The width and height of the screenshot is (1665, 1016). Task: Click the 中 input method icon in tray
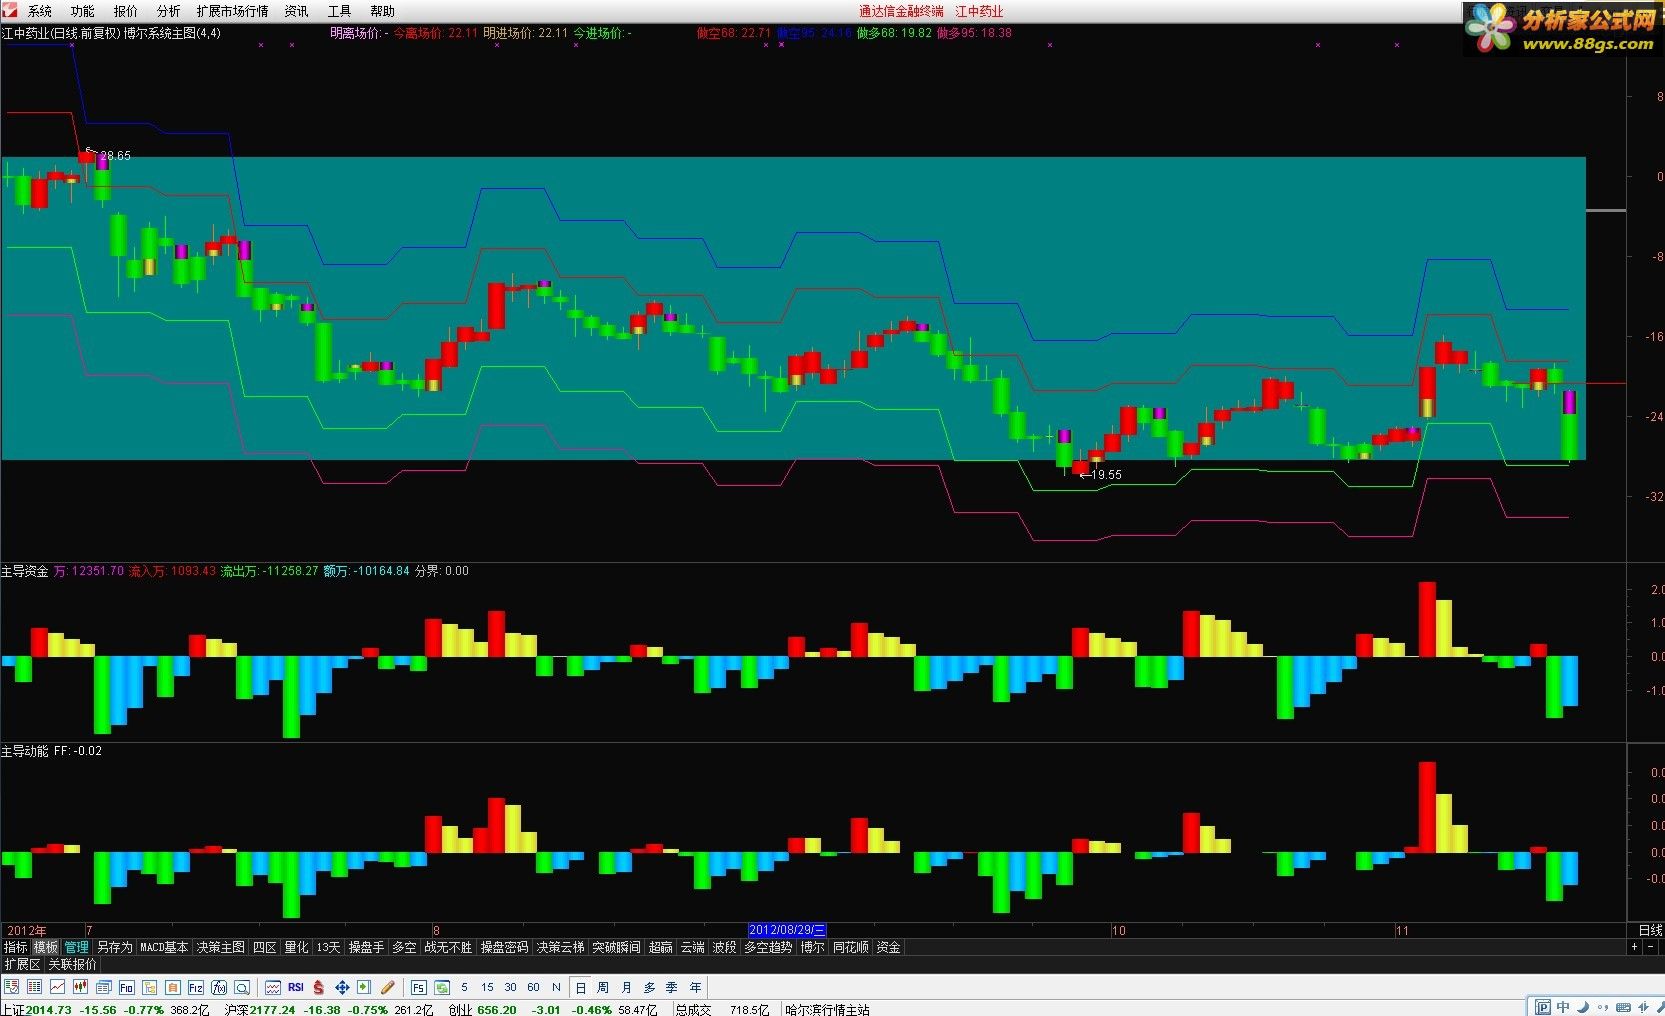click(1563, 1006)
